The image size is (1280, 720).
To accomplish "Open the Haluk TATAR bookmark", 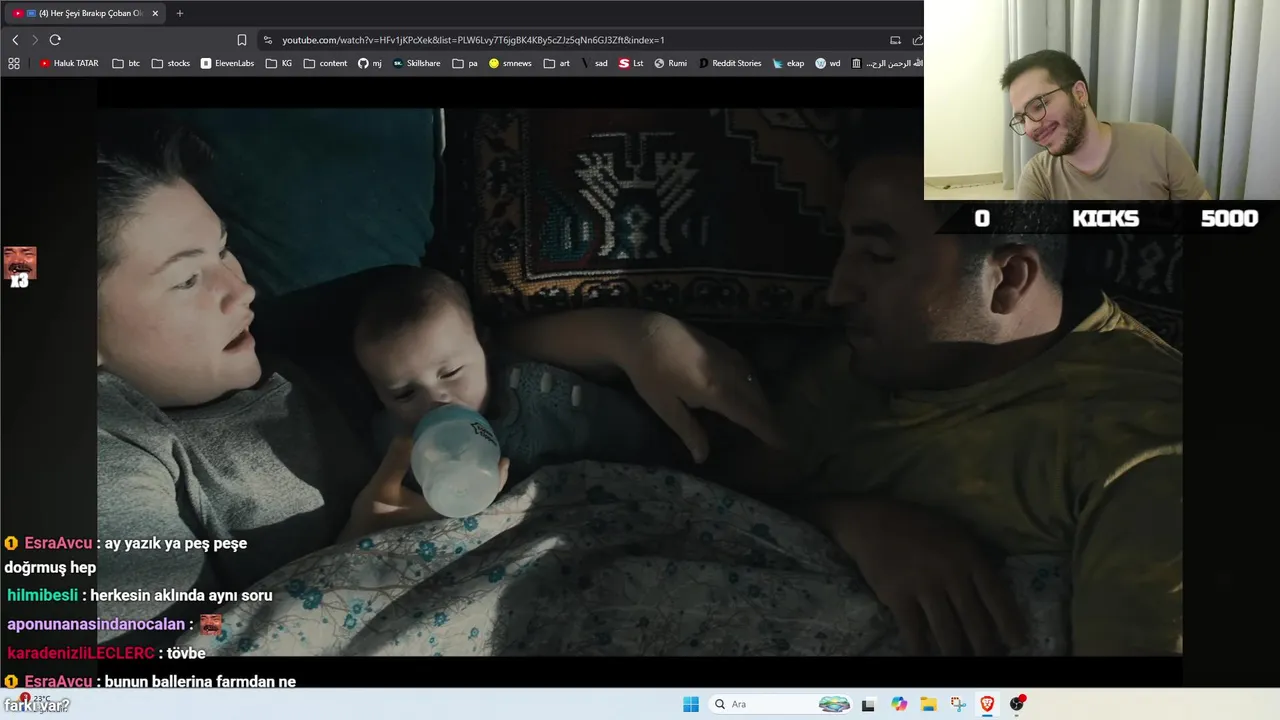I will pos(69,63).
